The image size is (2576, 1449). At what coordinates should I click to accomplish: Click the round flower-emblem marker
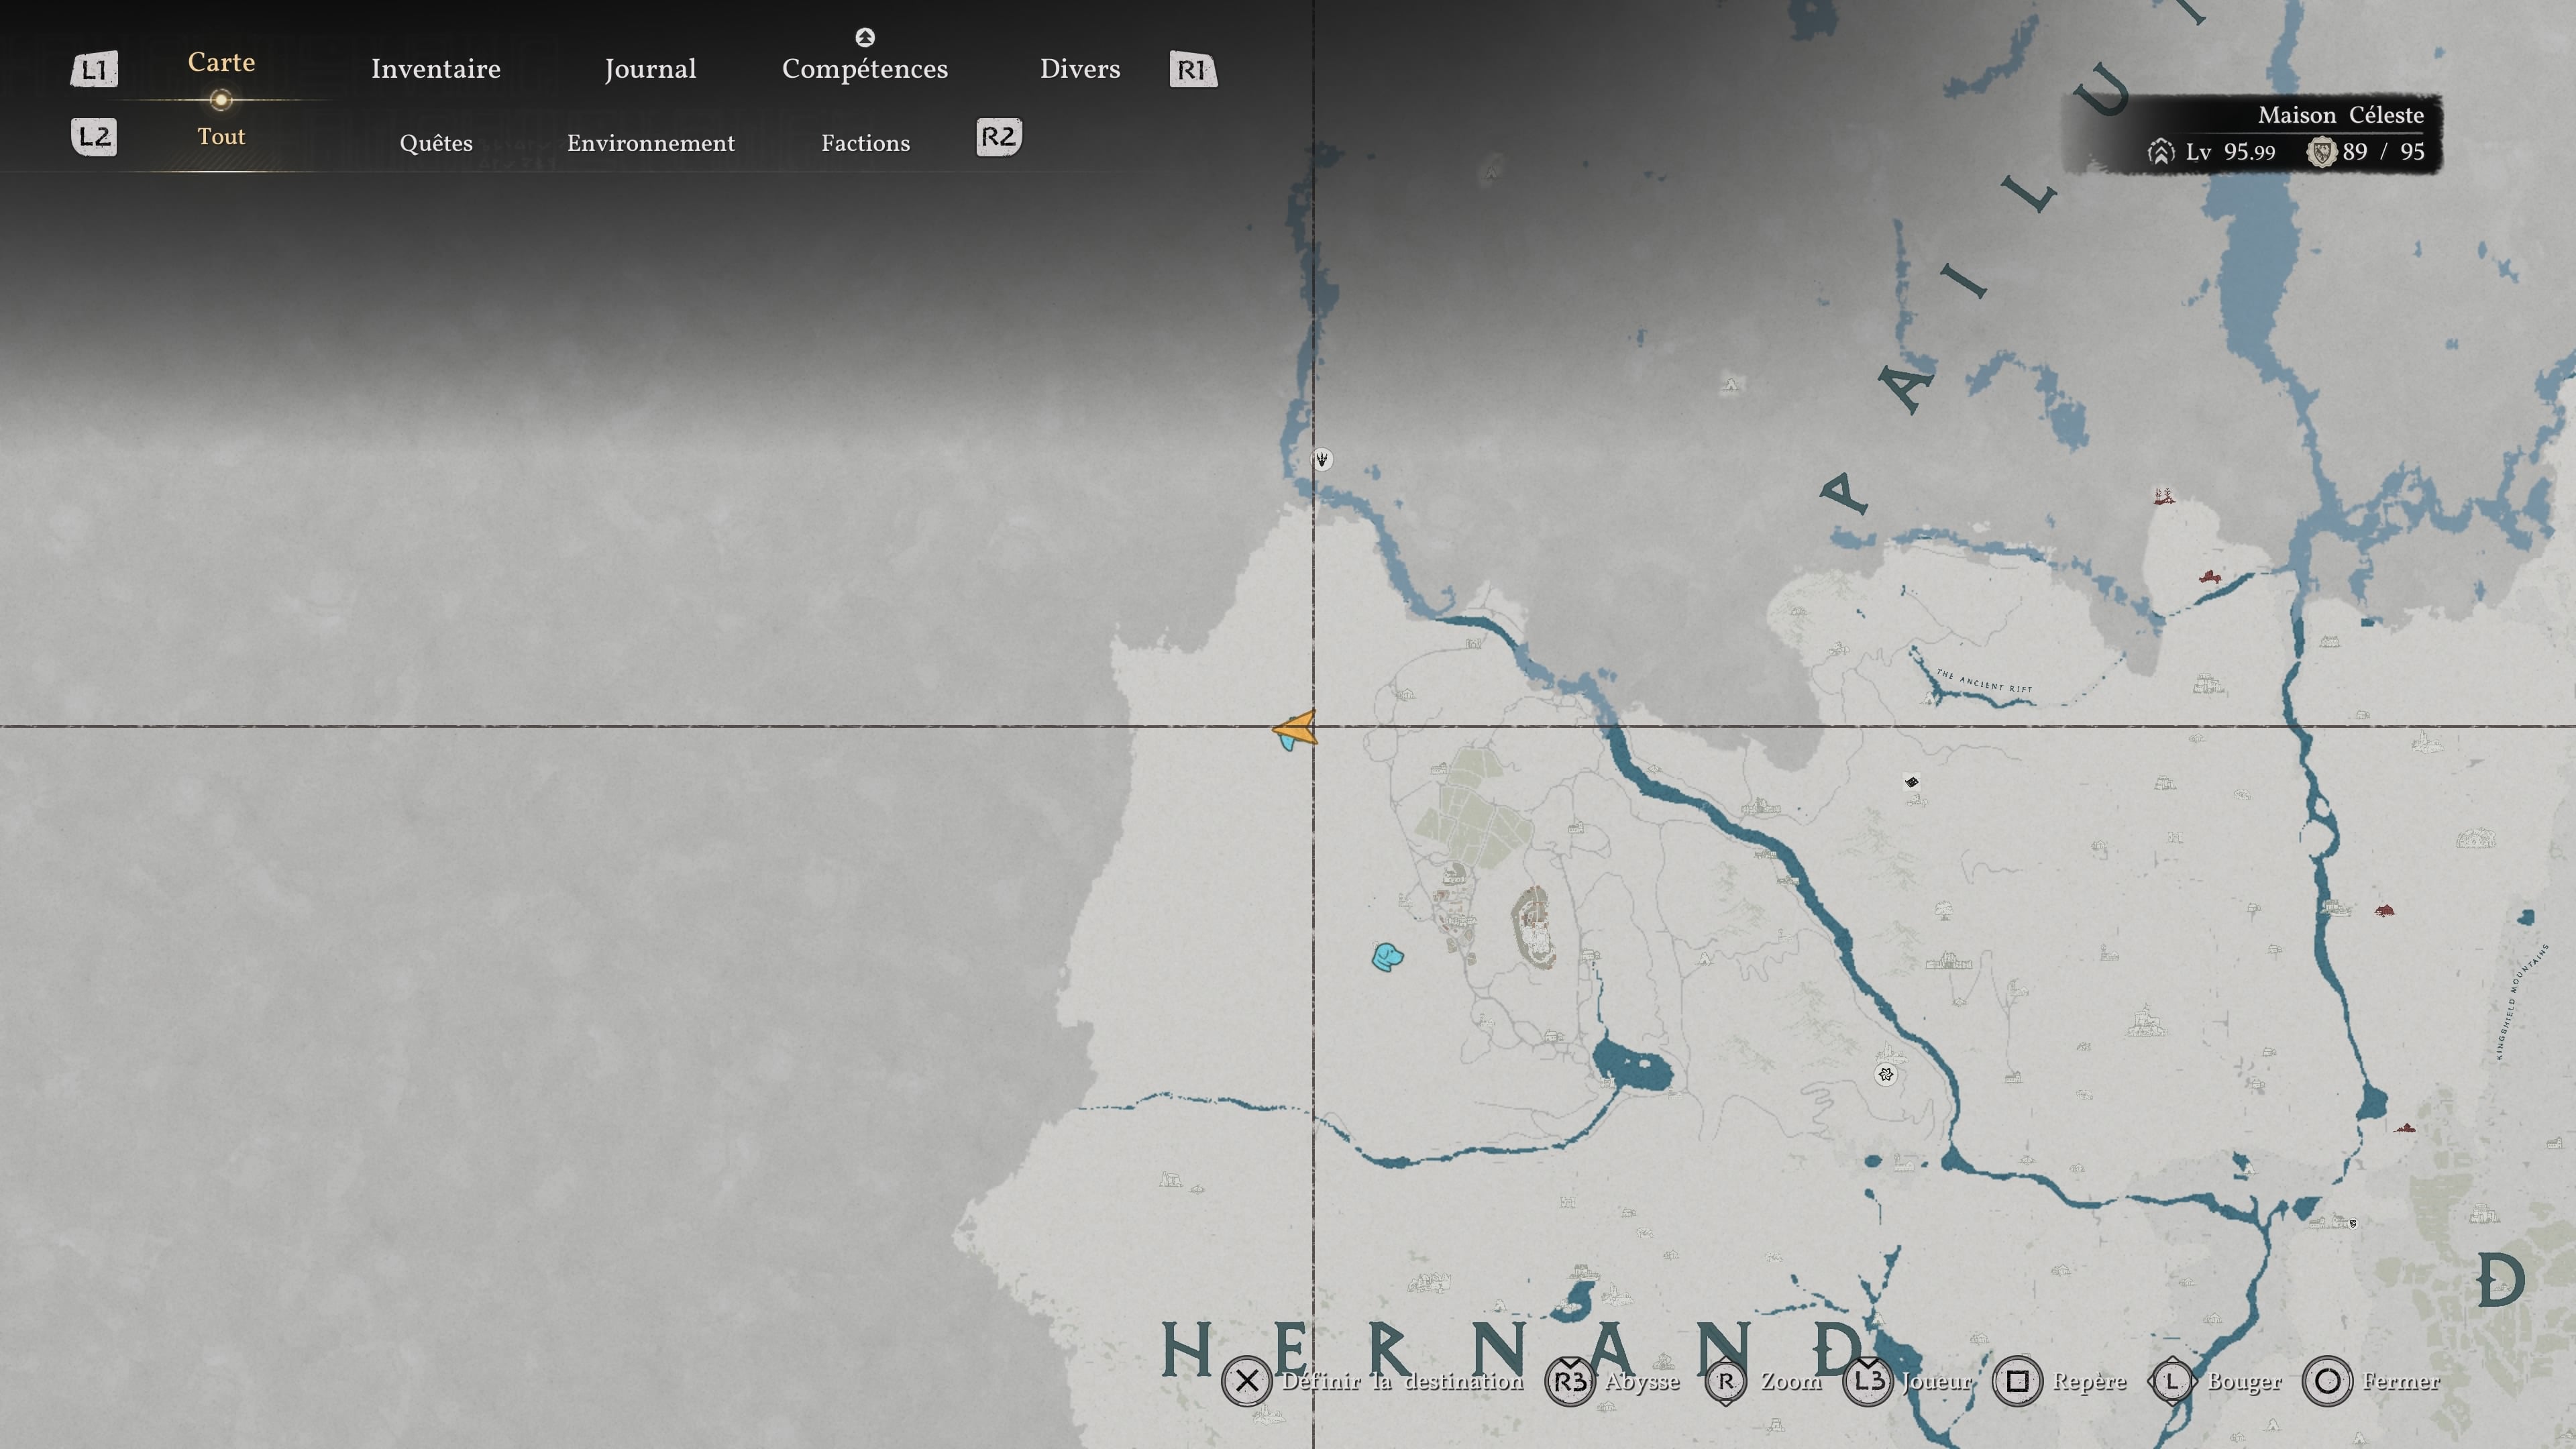coord(1885,1074)
